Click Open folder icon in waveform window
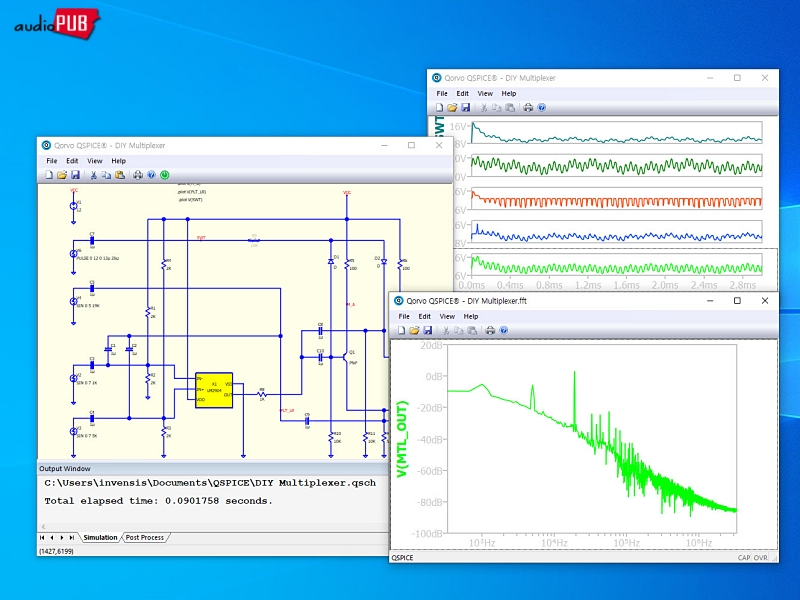800x600 pixels. click(x=452, y=108)
